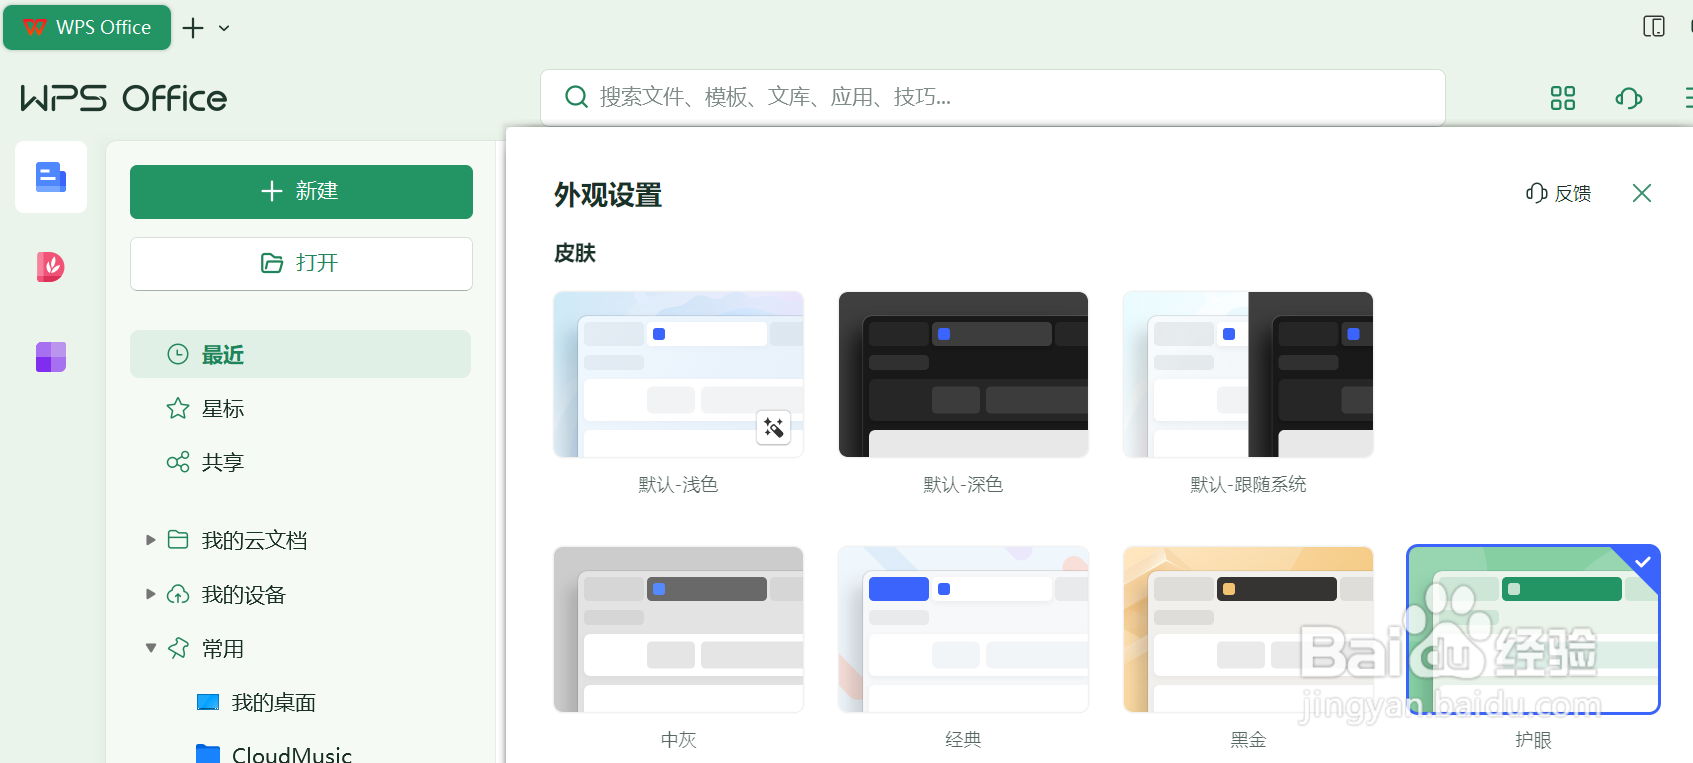Collapse the 常用 tree node
Viewport: 1693px width, 763px height.
tap(150, 648)
